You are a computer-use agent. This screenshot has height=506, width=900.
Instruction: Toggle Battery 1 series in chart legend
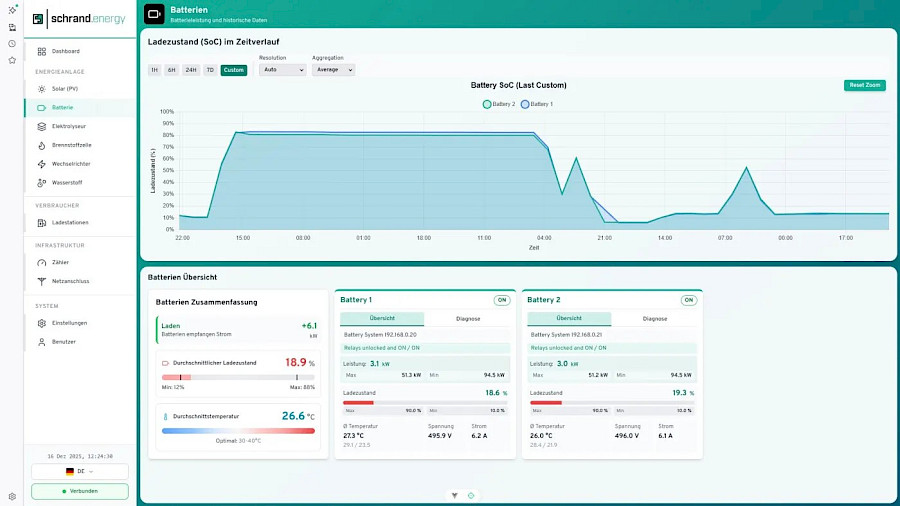[537, 104]
